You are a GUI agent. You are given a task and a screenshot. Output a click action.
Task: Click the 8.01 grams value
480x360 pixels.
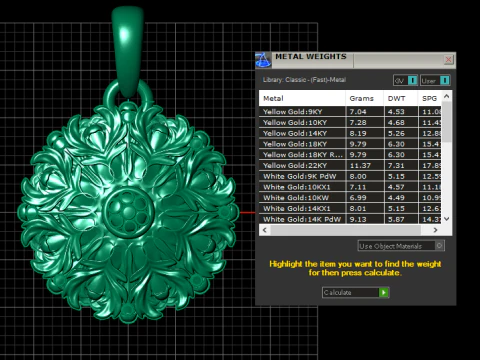pyautogui.click(x=358, y=208)
